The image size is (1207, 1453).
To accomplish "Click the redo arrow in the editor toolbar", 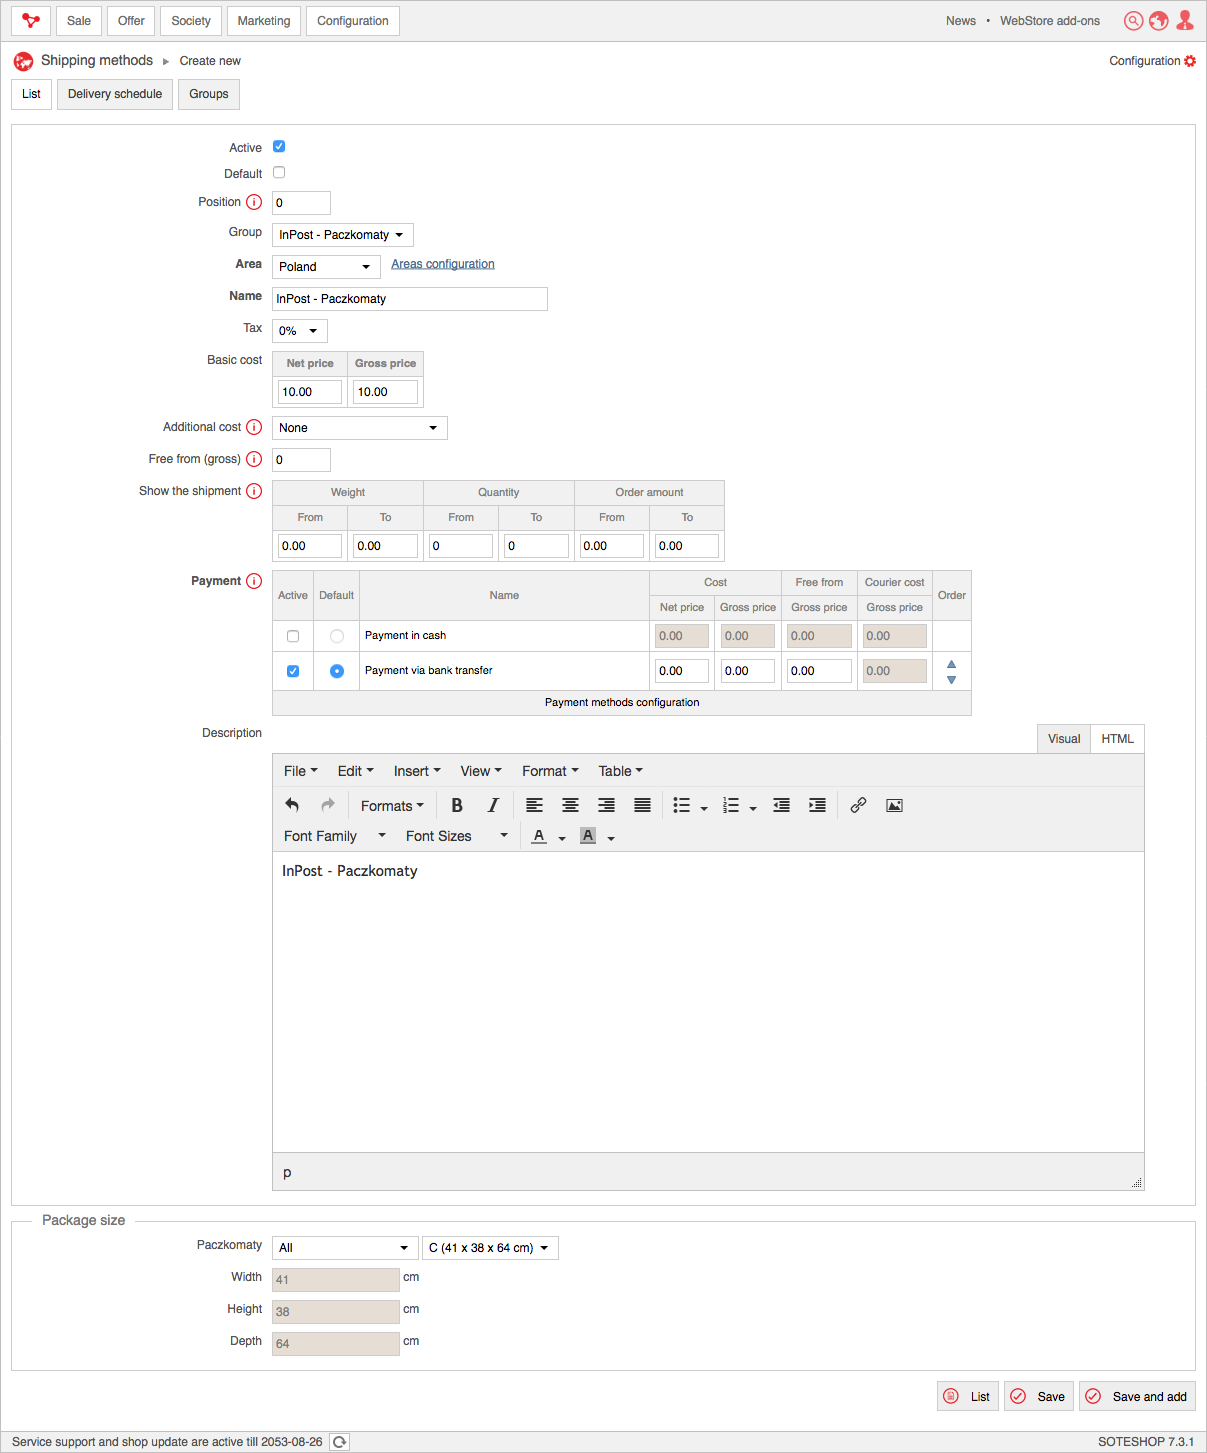I will [328, 805].
